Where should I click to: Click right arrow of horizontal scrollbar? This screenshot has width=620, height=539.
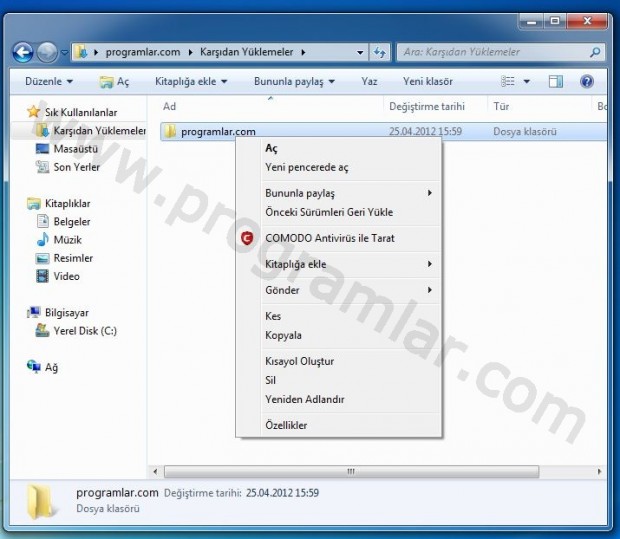pos(599,471)
